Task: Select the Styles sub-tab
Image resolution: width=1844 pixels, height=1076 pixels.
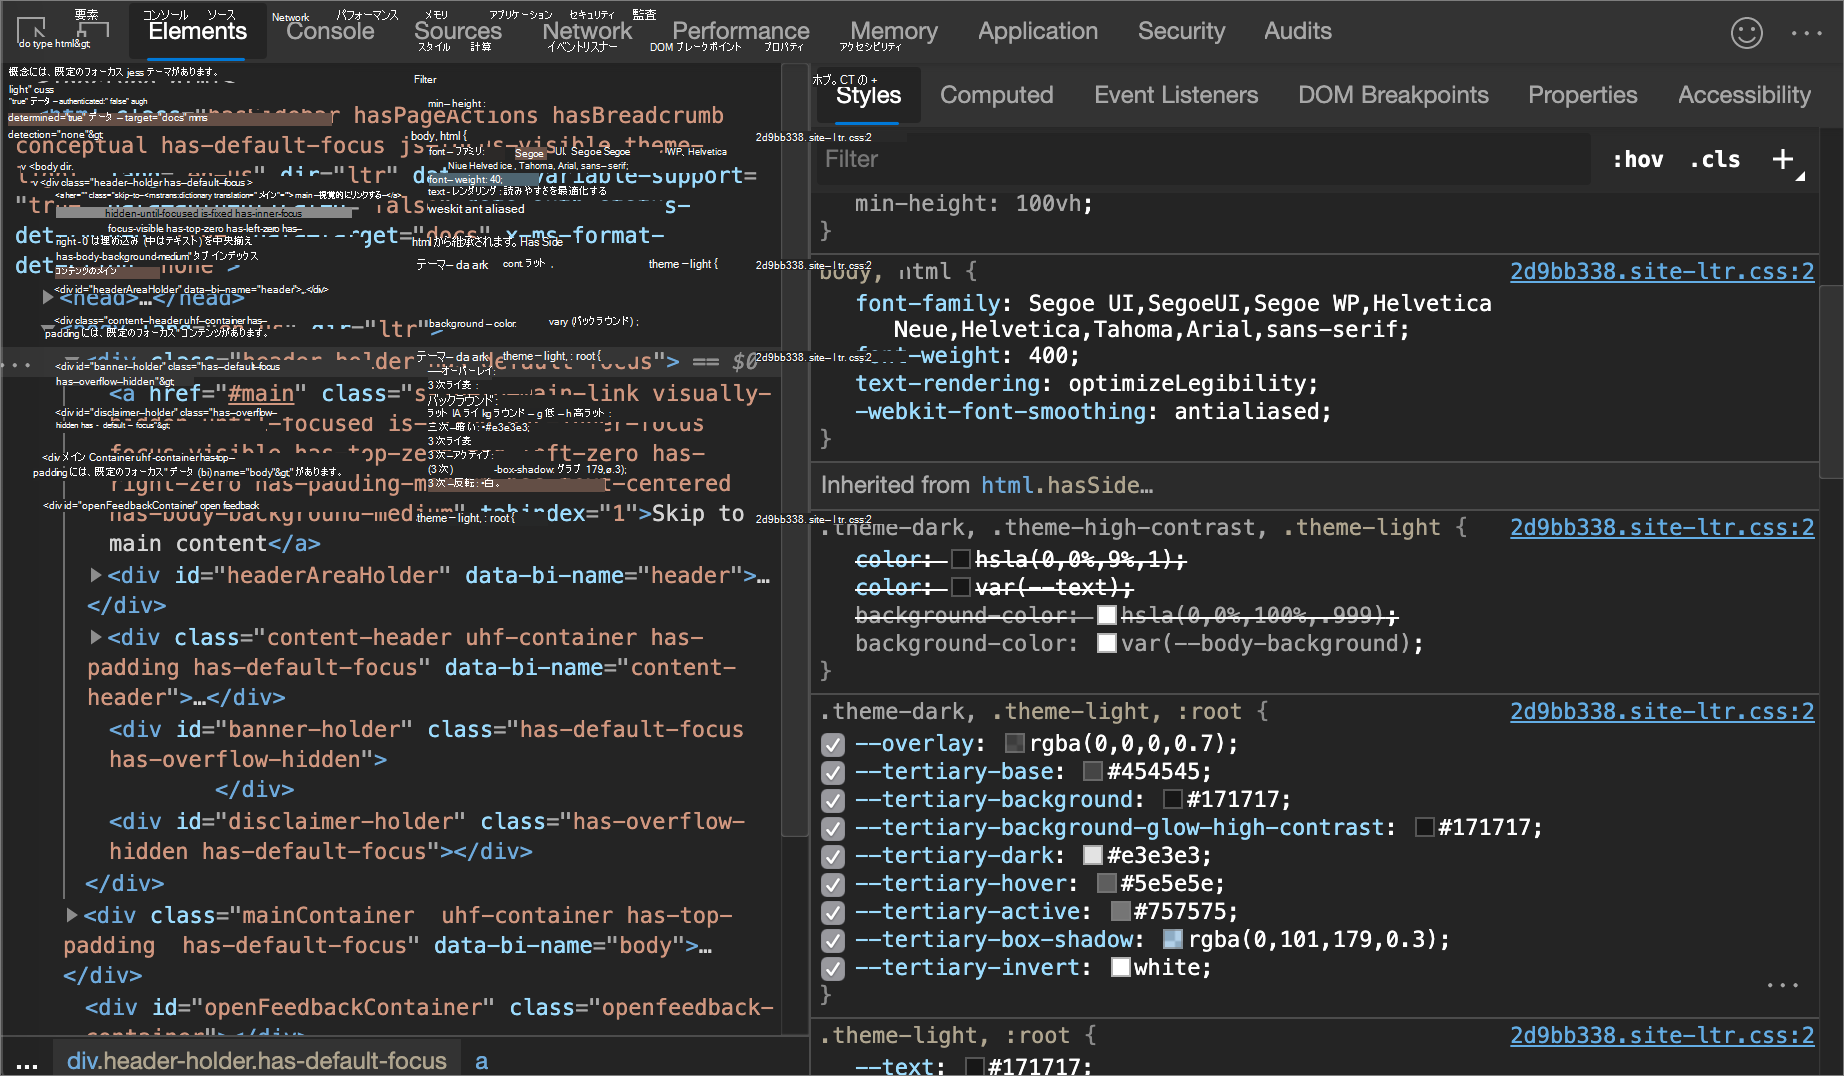Action: pos(868,95)
